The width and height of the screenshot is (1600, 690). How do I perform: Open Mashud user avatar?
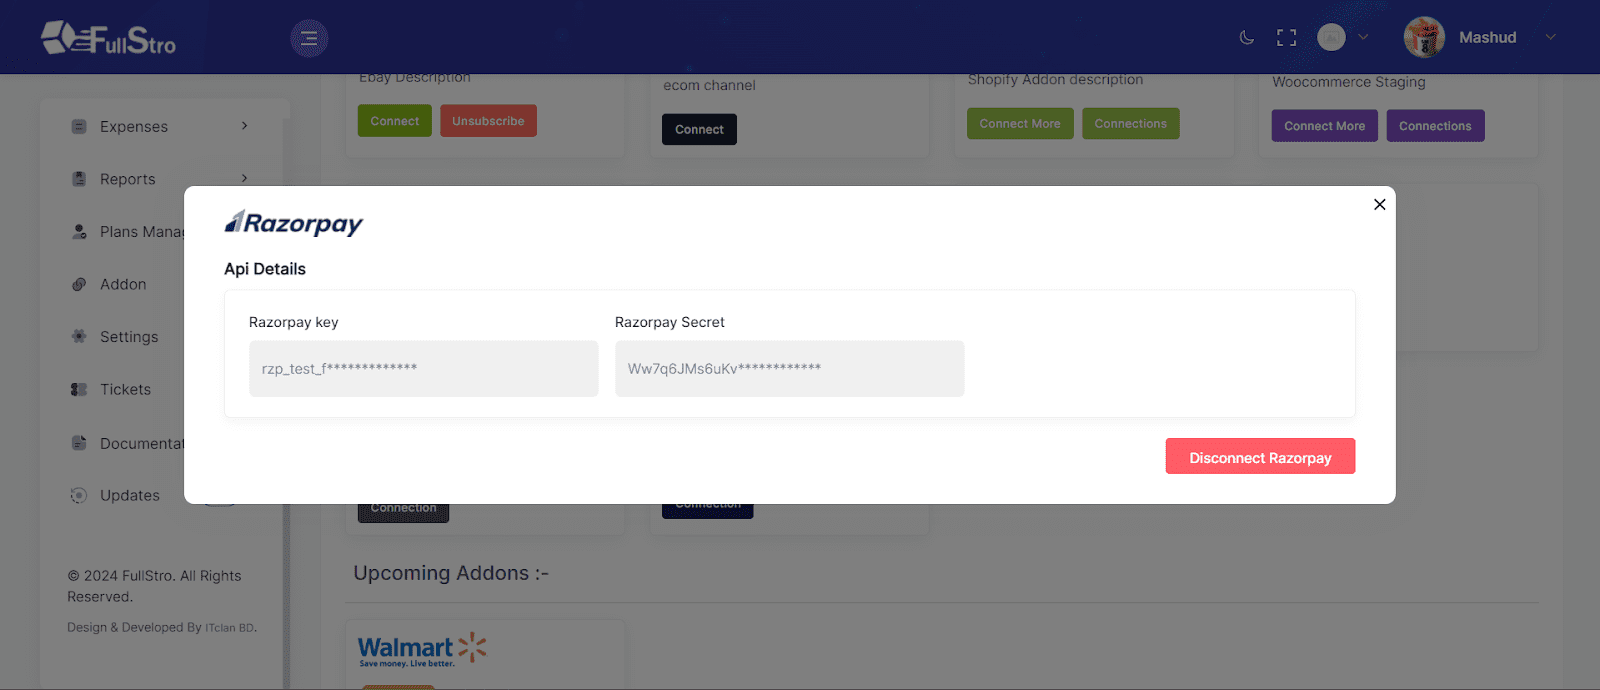(x=1424, y=37)
